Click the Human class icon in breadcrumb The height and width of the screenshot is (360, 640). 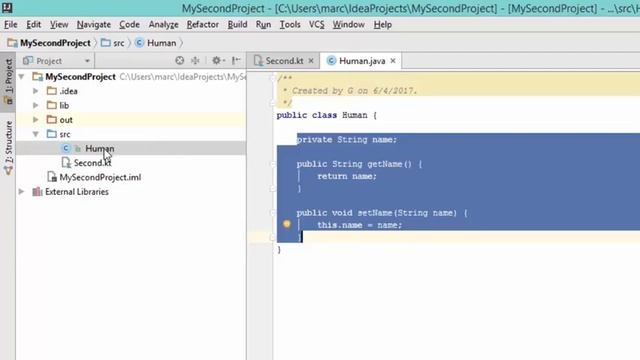pyautogui.click(x=139, y=43)
